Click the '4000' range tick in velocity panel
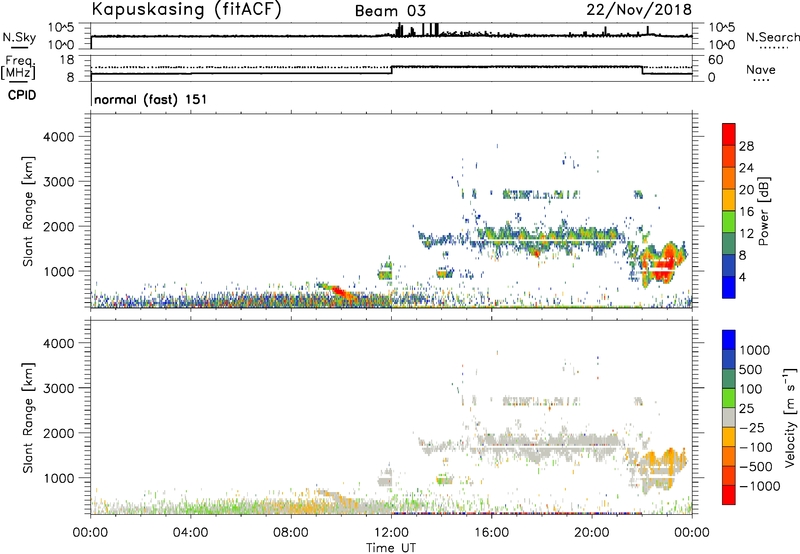This screenshot has height=554, width=800. (58, 343)
